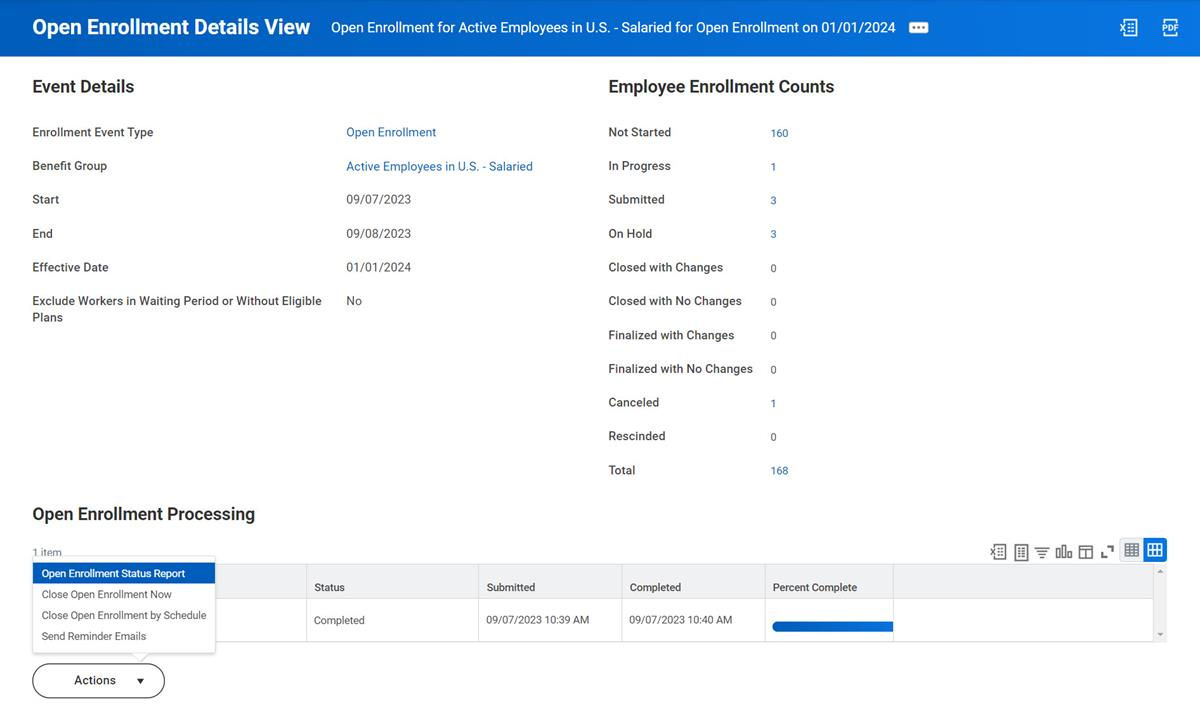The width and height of the screenshot is (1200, 704).
Task: Open Submitted count 3 link
Action: click(773, 200)
